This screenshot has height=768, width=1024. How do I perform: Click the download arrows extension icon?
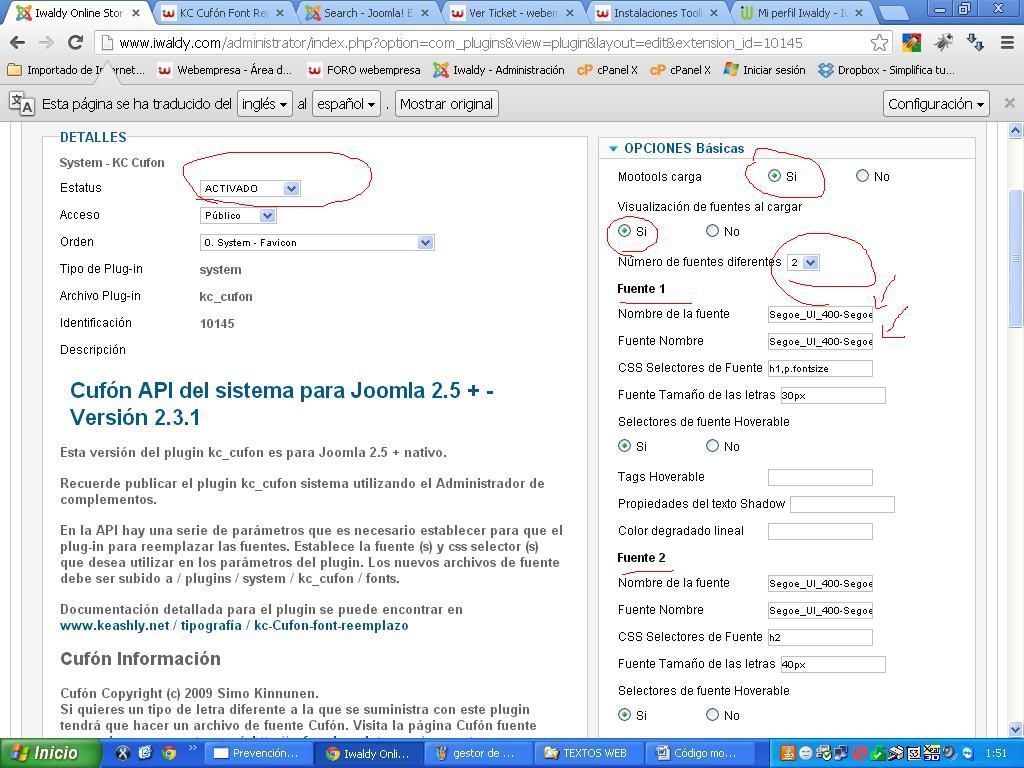pyautogui.click(x=975, y=43)
